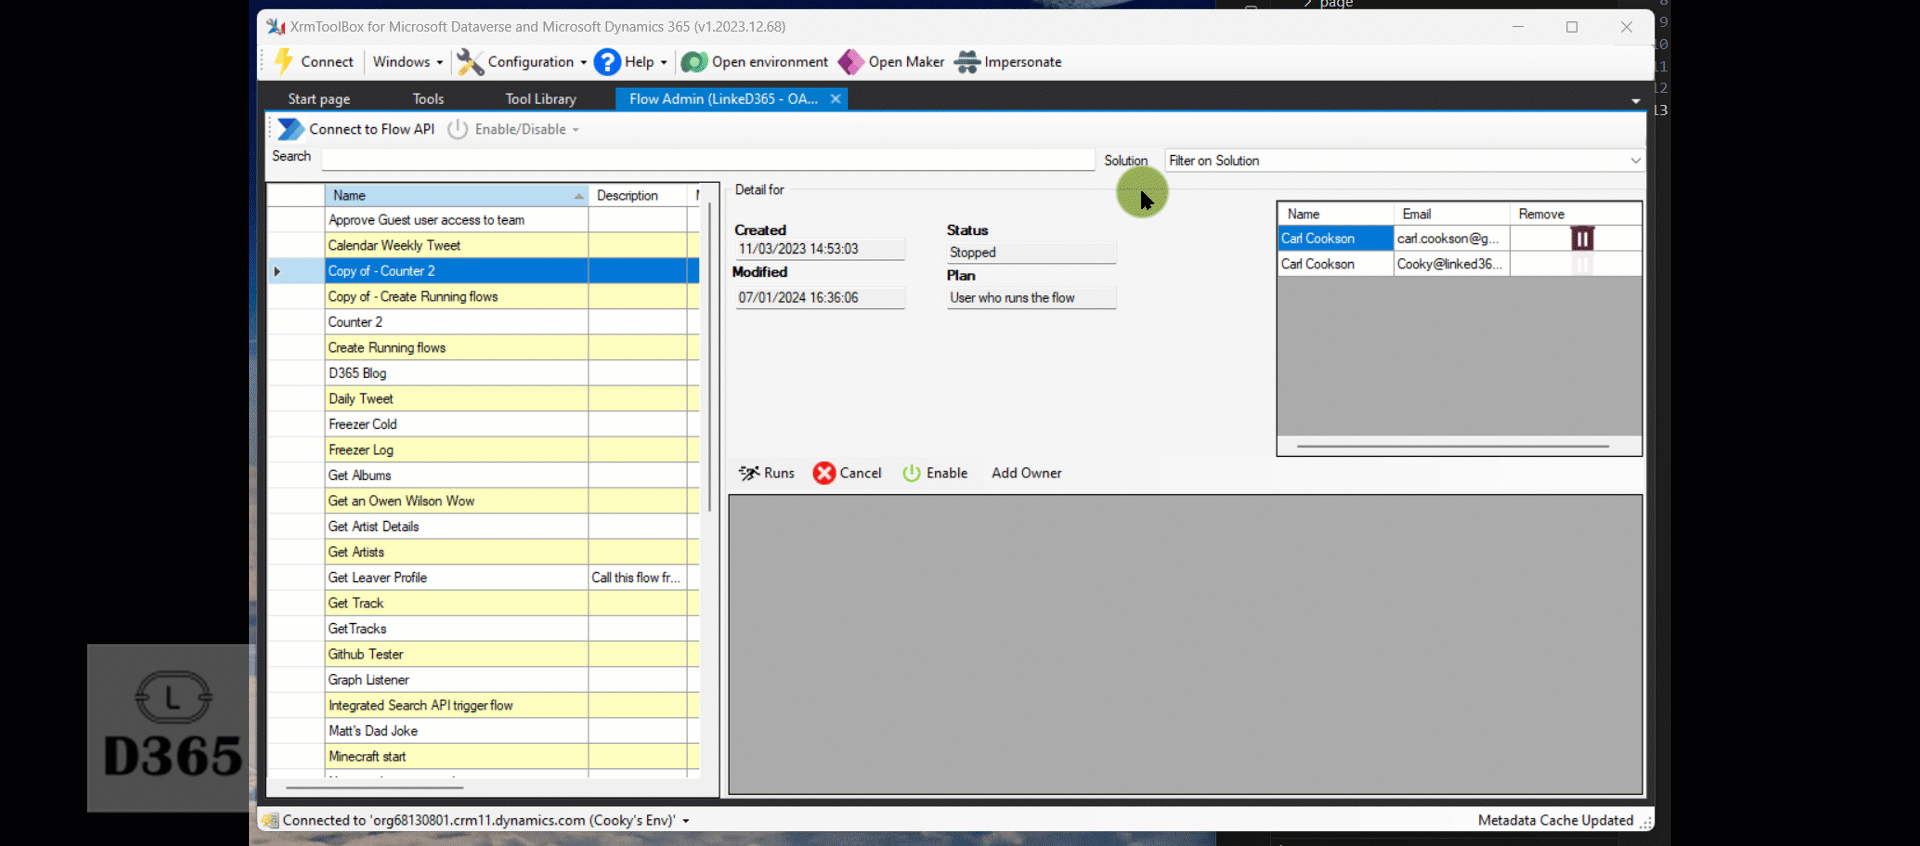The width and height of the screenshot is (1920, 846).
Task: Click Open environment button text
Action: [x=769, y=62]
